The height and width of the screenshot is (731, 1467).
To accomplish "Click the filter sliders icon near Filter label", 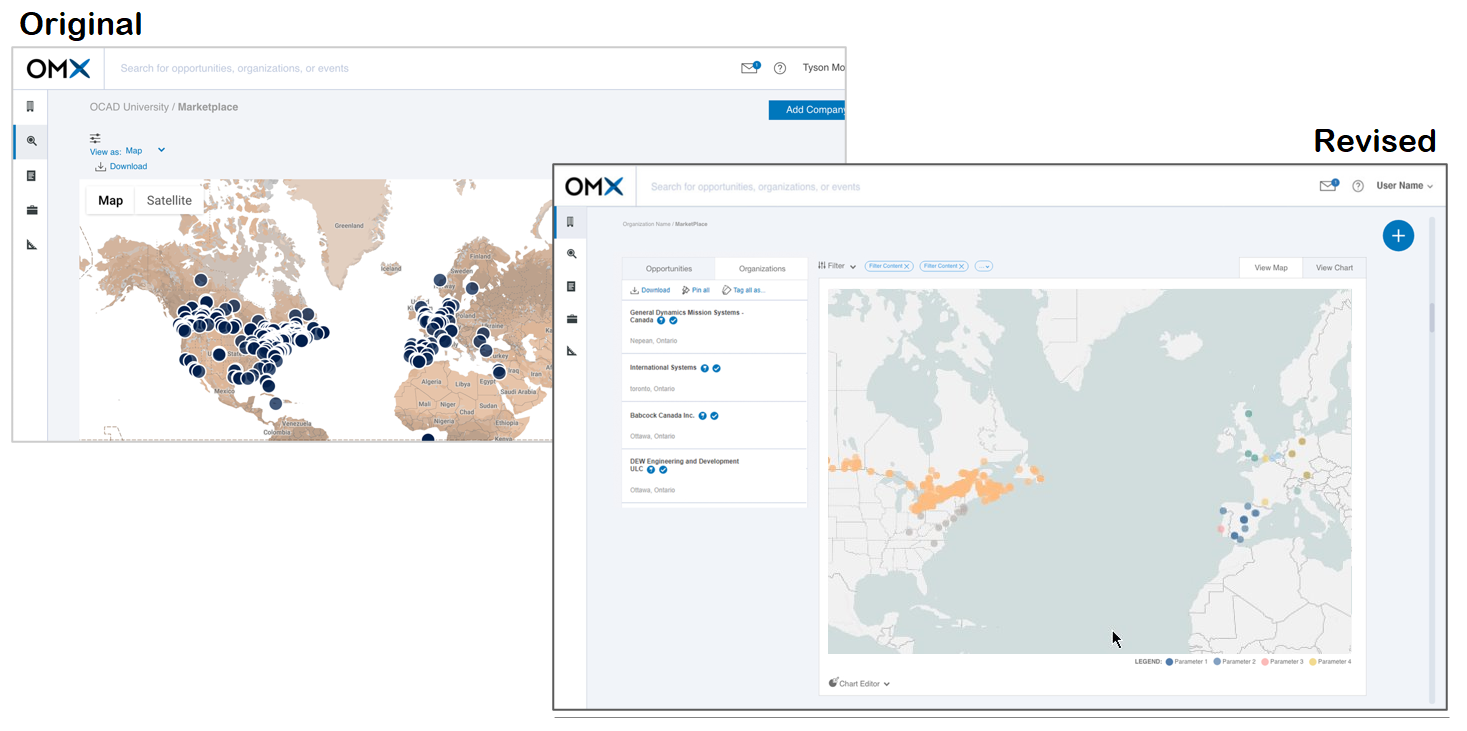I will pos(823,266).
